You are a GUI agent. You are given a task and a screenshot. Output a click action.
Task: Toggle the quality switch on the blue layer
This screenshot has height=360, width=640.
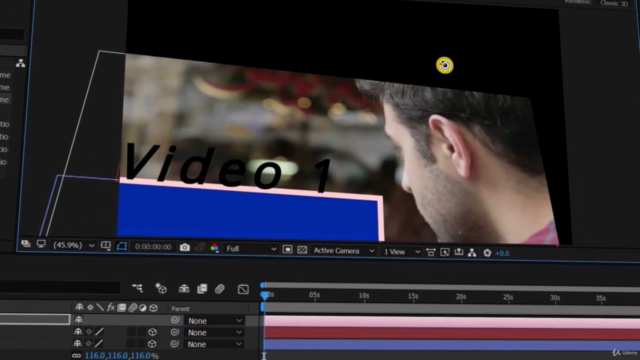(99, 344)
